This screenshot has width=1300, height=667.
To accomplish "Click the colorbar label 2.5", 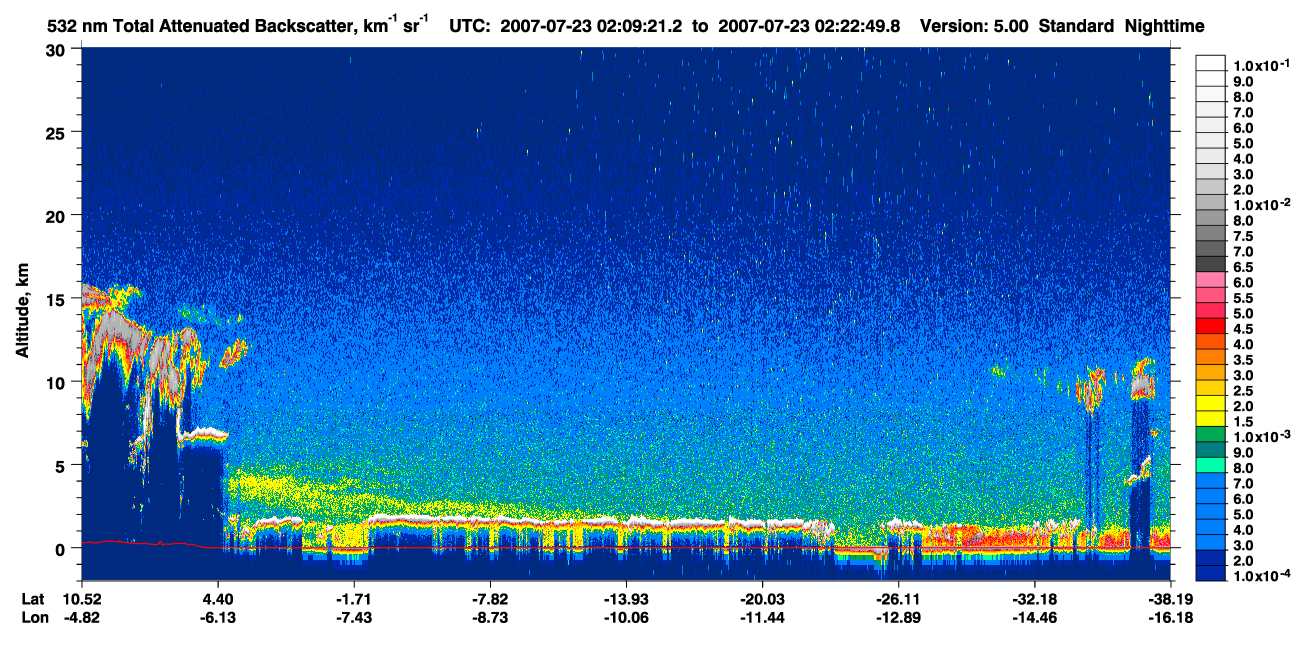I will pyautogui.click(x=1245, y=391).
